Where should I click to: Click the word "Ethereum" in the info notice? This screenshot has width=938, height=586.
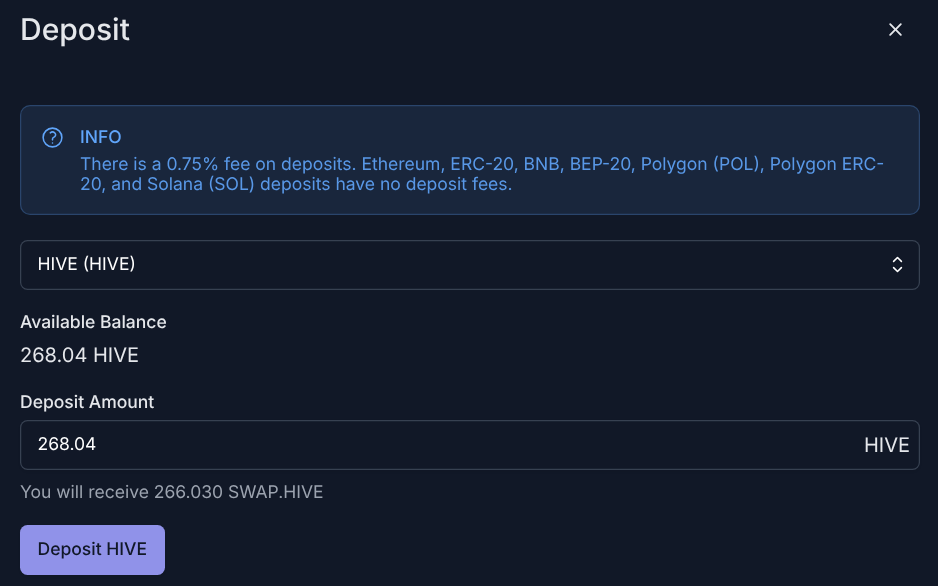point(401,163)
